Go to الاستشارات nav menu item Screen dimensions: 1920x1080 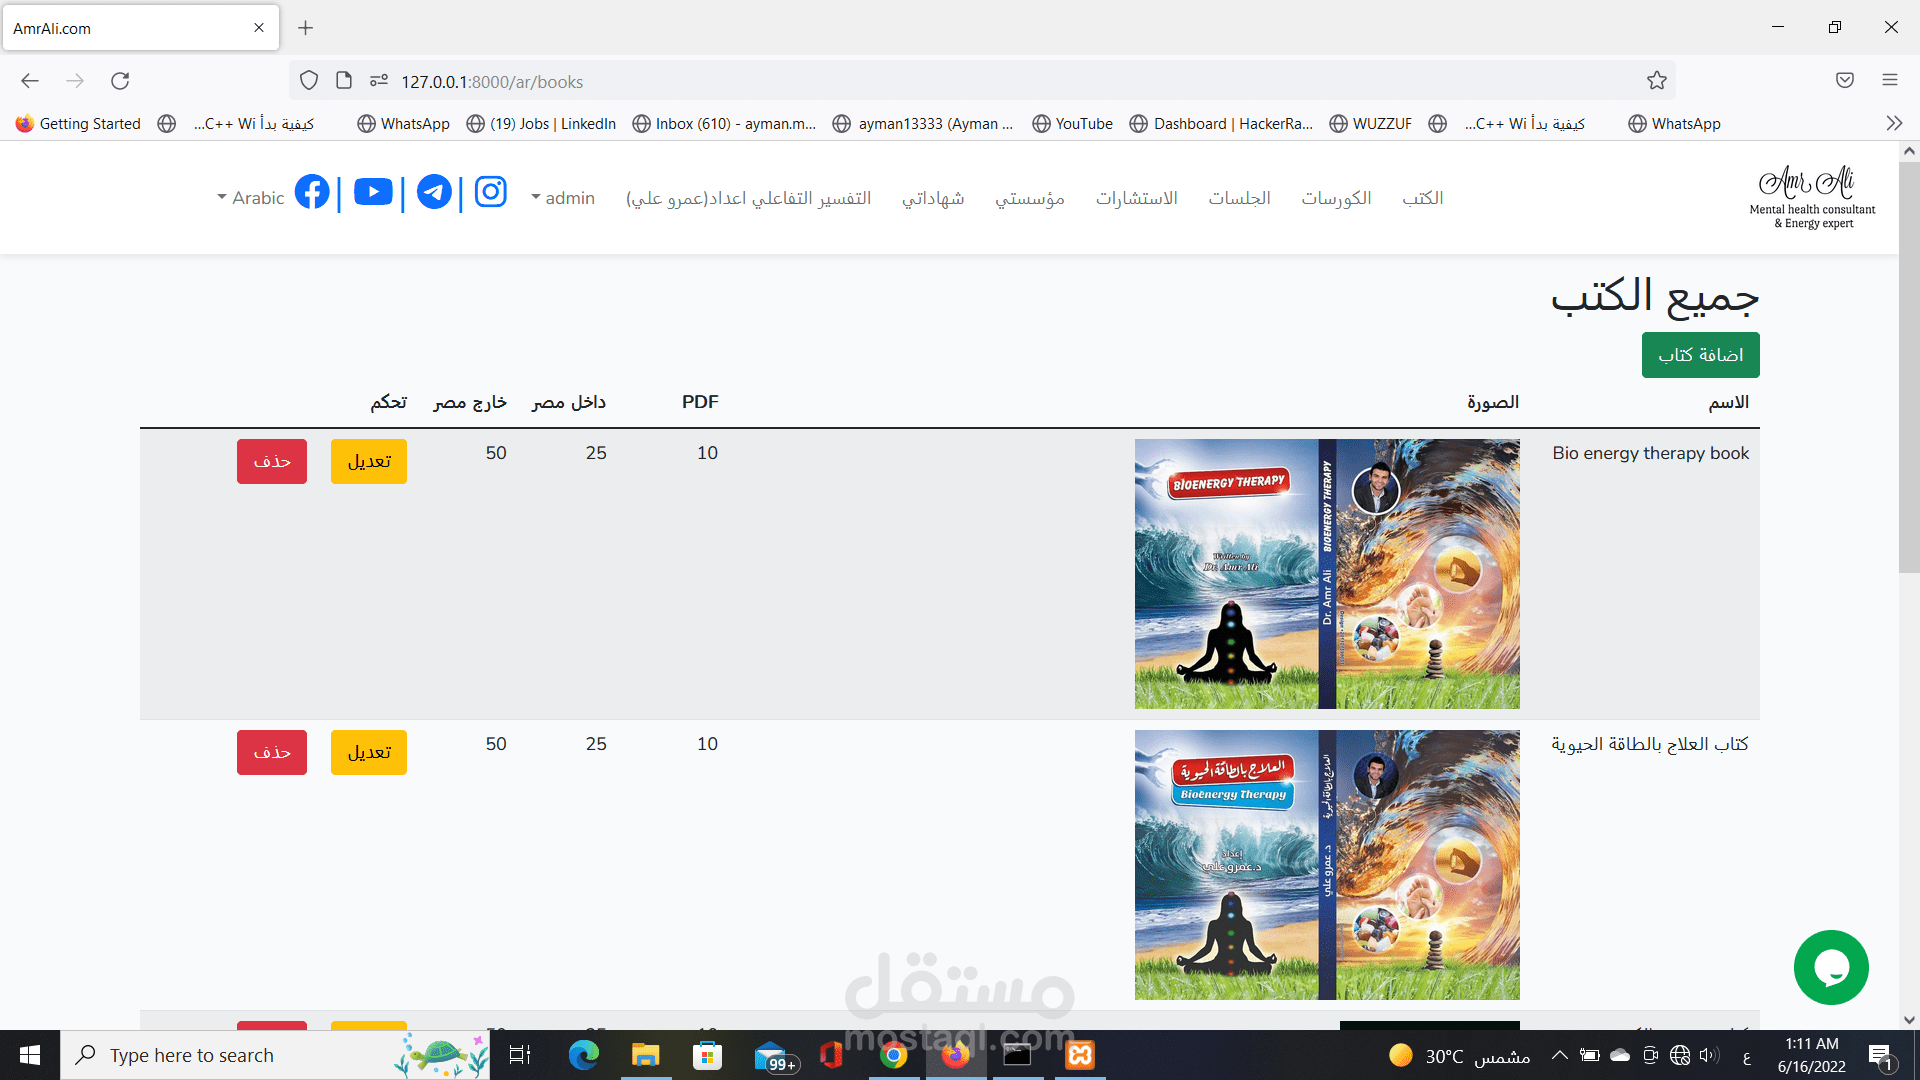1136,198
